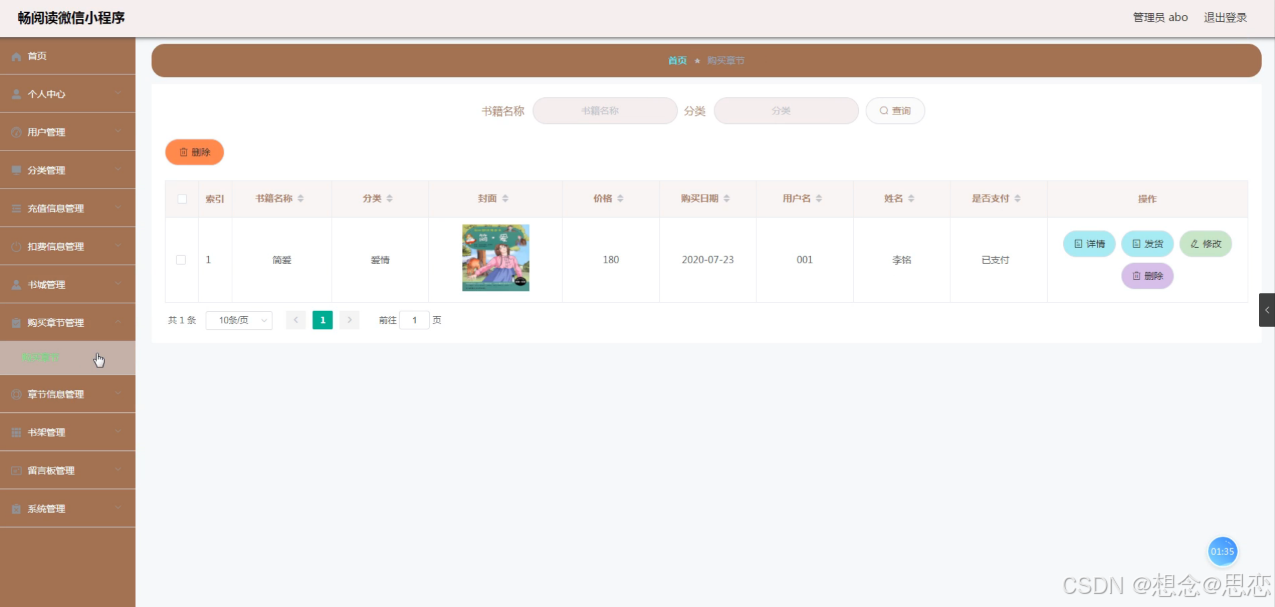Expand 个人中心 using its chevron arrow
Screen dimensions: 1275x607
pyautogui.click(x=118, y=94)
